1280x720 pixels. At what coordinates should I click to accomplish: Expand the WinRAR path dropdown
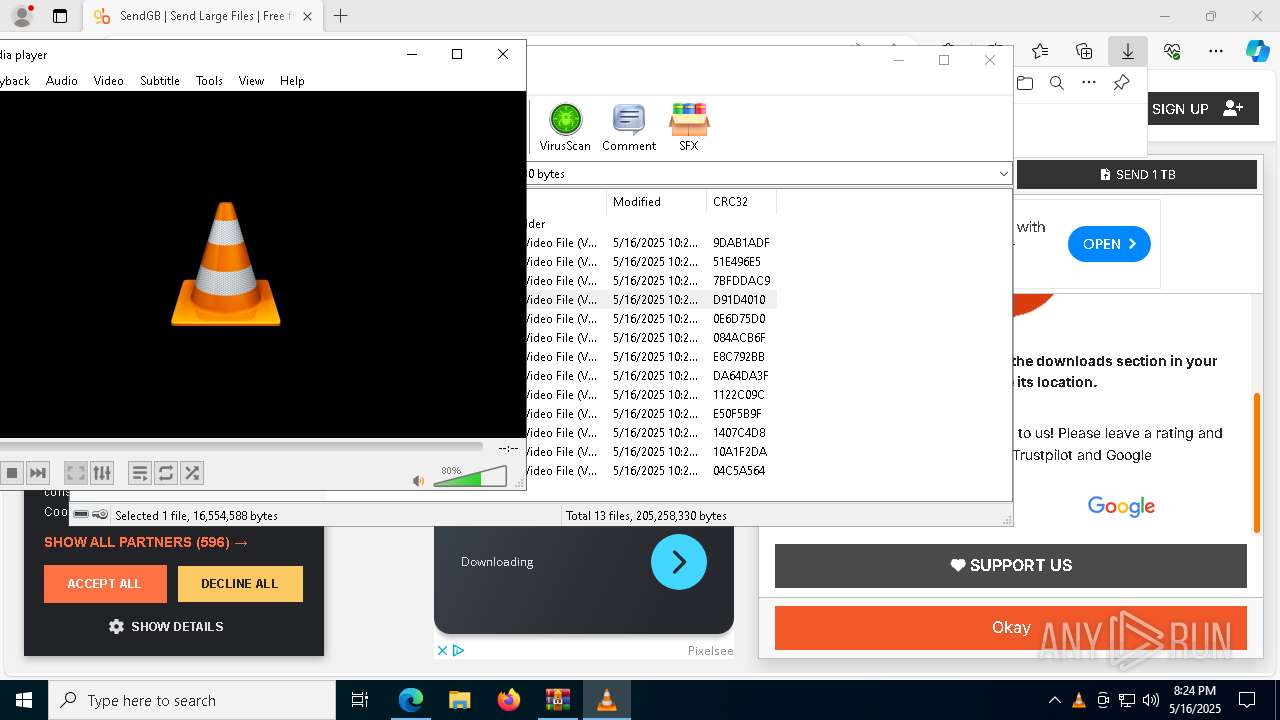[1003, 174]
